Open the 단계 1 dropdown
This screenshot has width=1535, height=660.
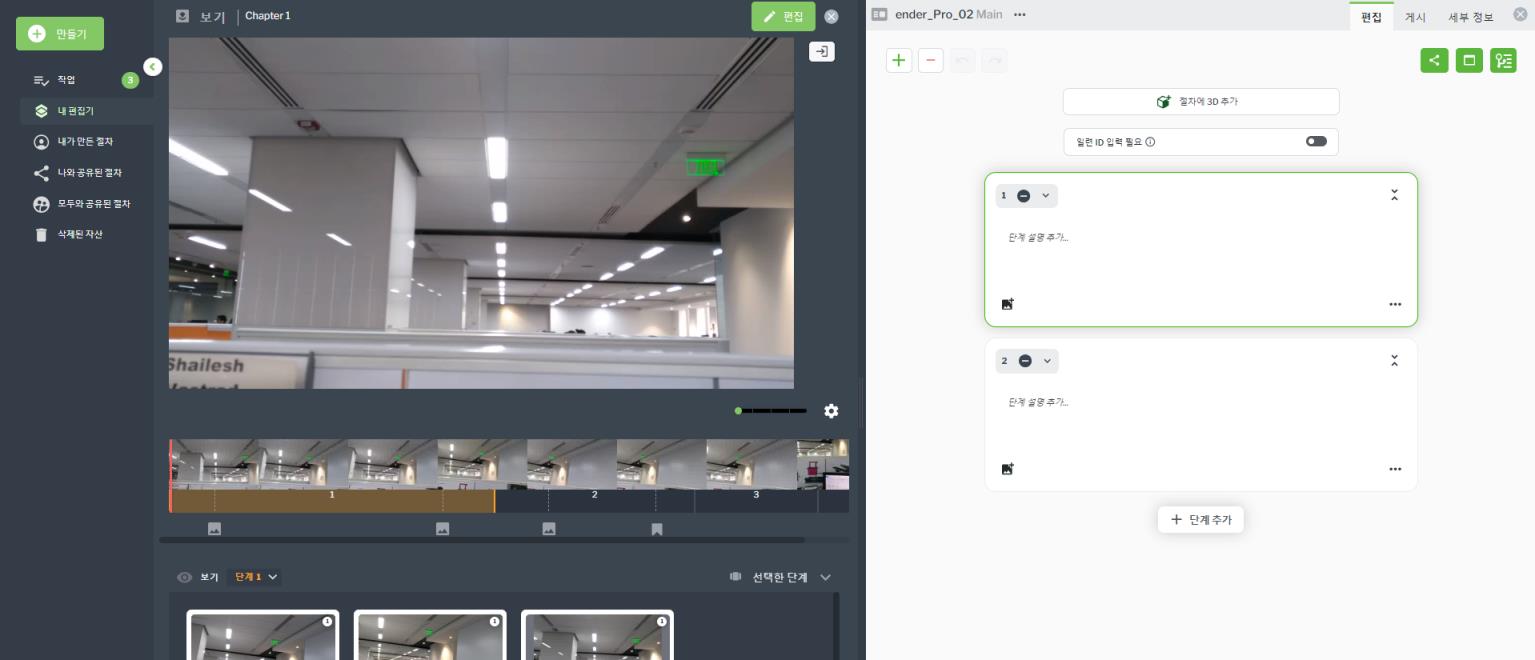pos(256,577)
